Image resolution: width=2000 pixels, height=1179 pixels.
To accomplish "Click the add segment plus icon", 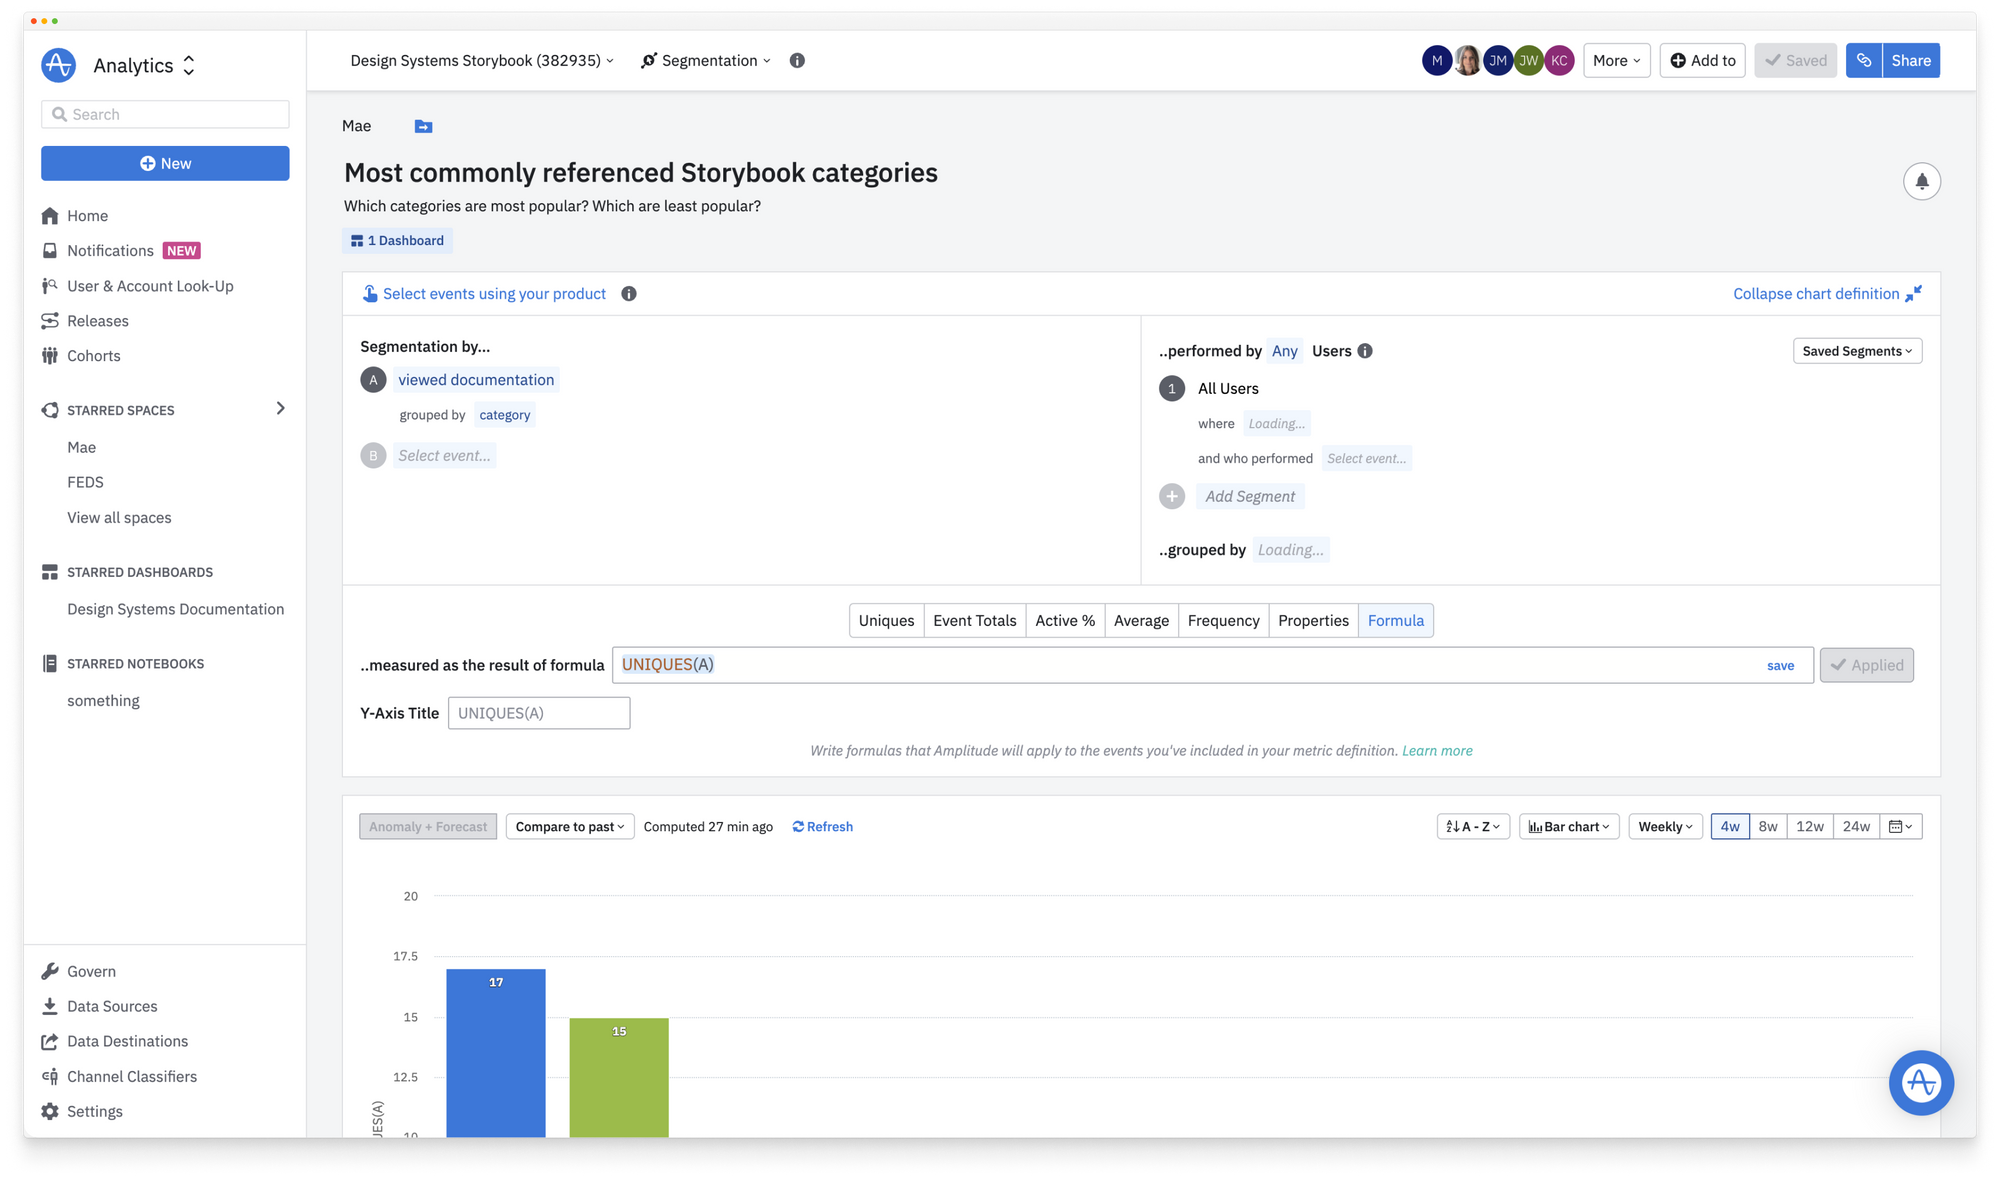I will [1172, 497].
